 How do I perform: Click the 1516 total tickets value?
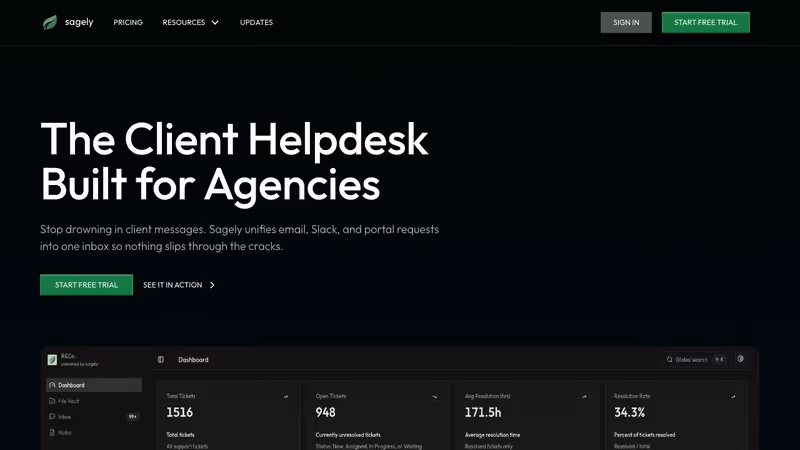point(180,412)
